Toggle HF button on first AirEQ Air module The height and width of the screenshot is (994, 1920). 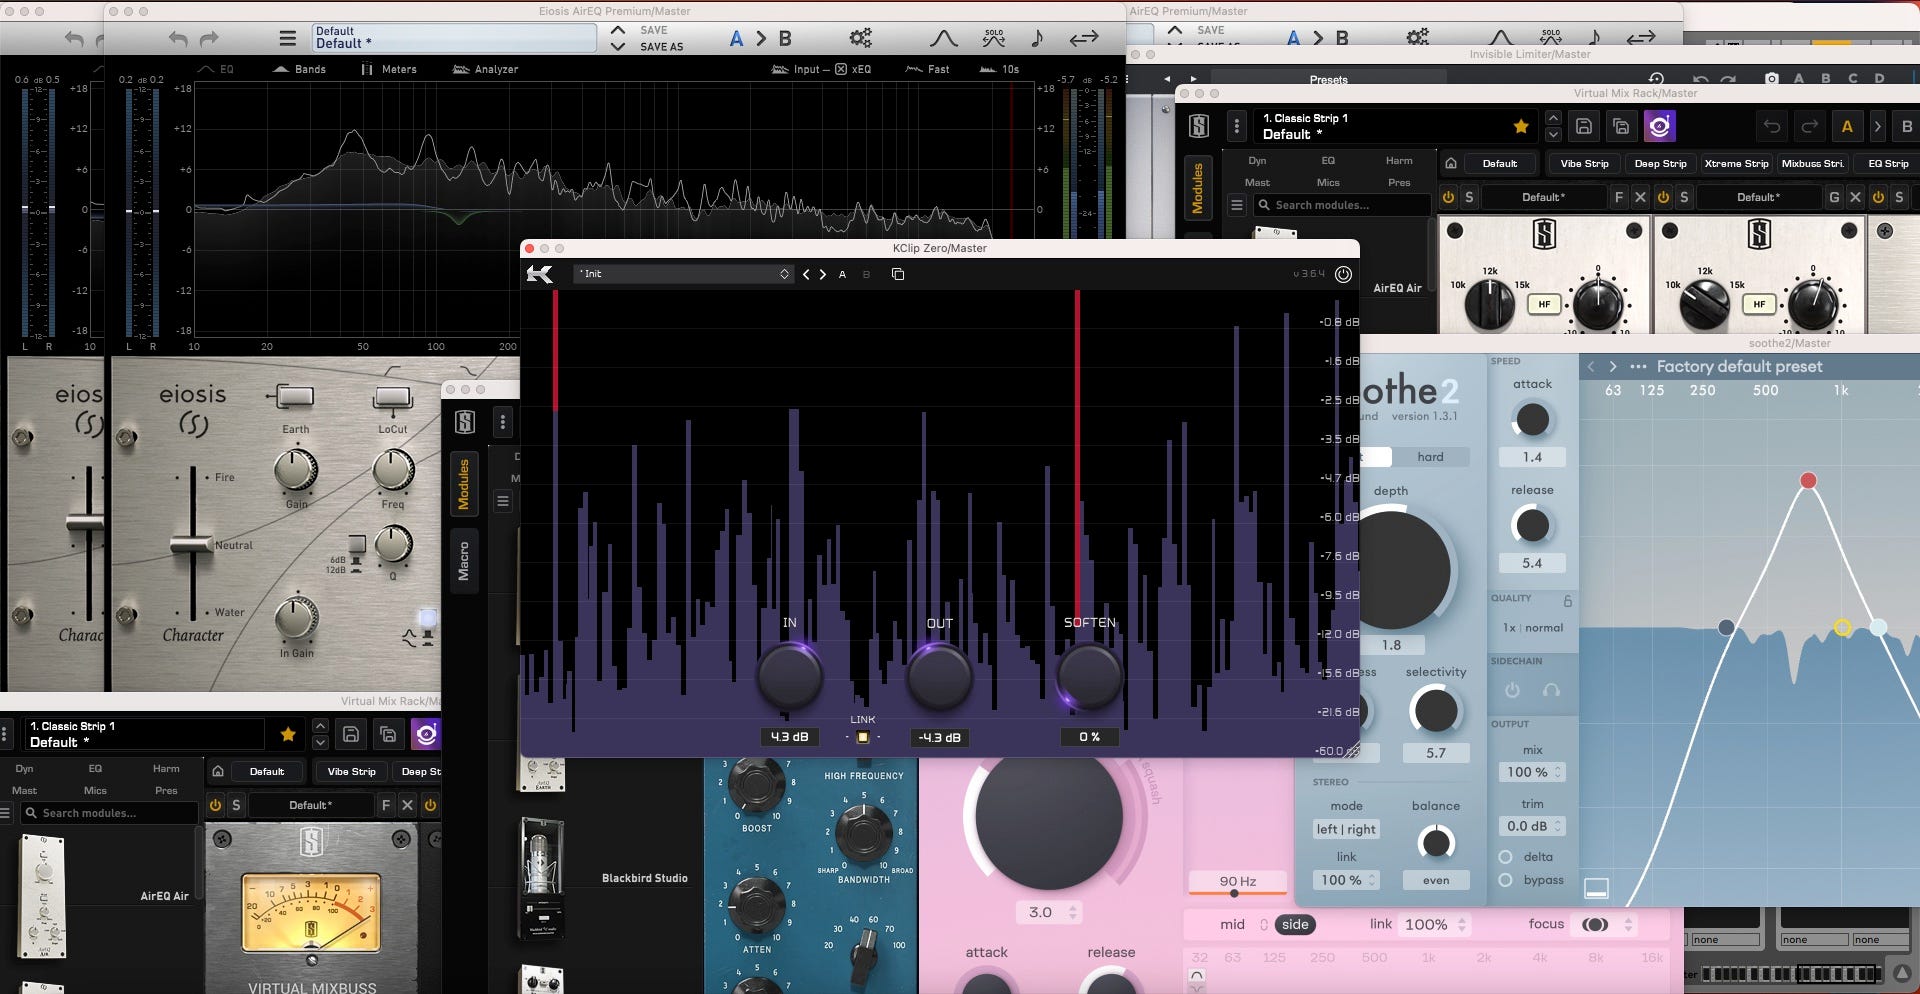pos(1544,304)
